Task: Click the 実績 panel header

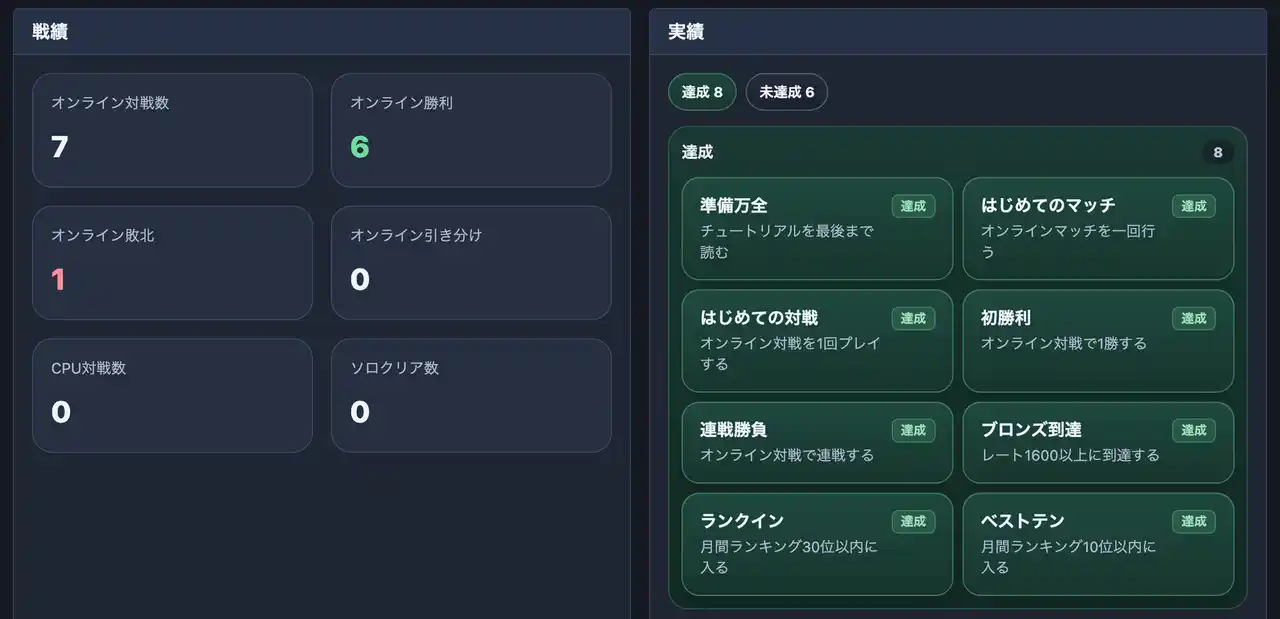Action: coord(958,32)
